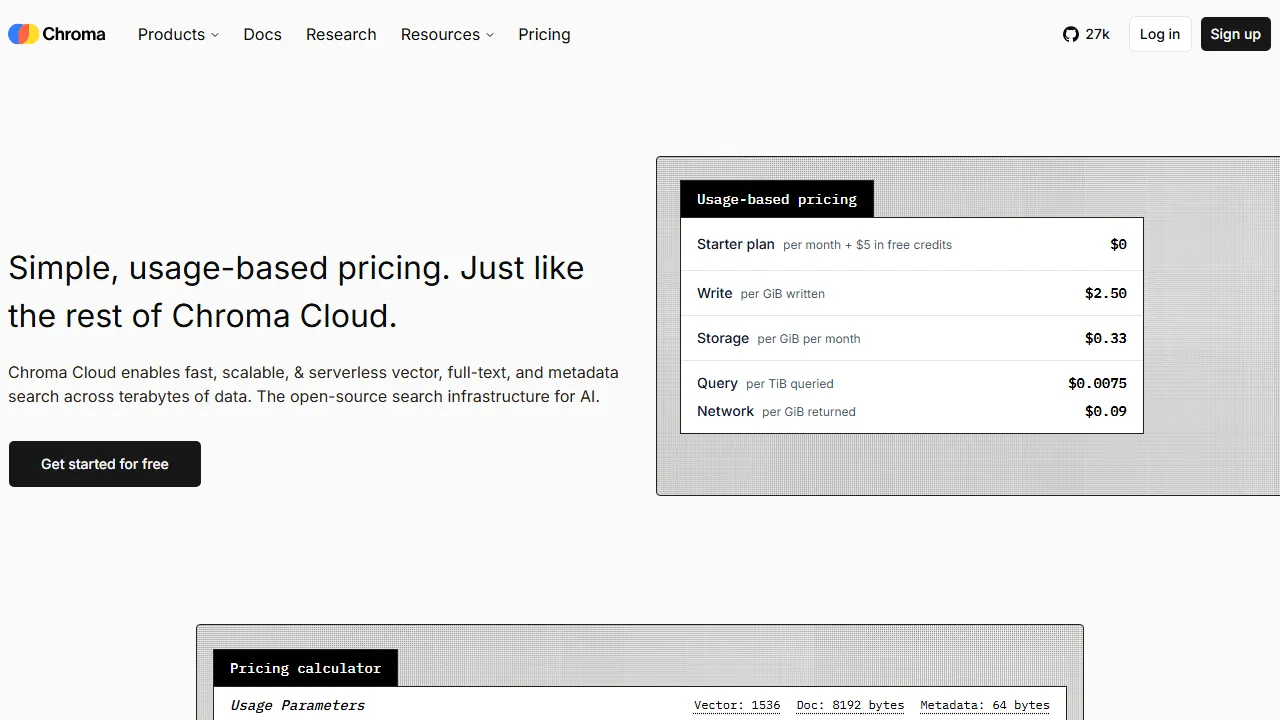Viewport: 1280px width, 720px height.
Task: Click the Network per GiB returned label
Action: tap(776, 411)
